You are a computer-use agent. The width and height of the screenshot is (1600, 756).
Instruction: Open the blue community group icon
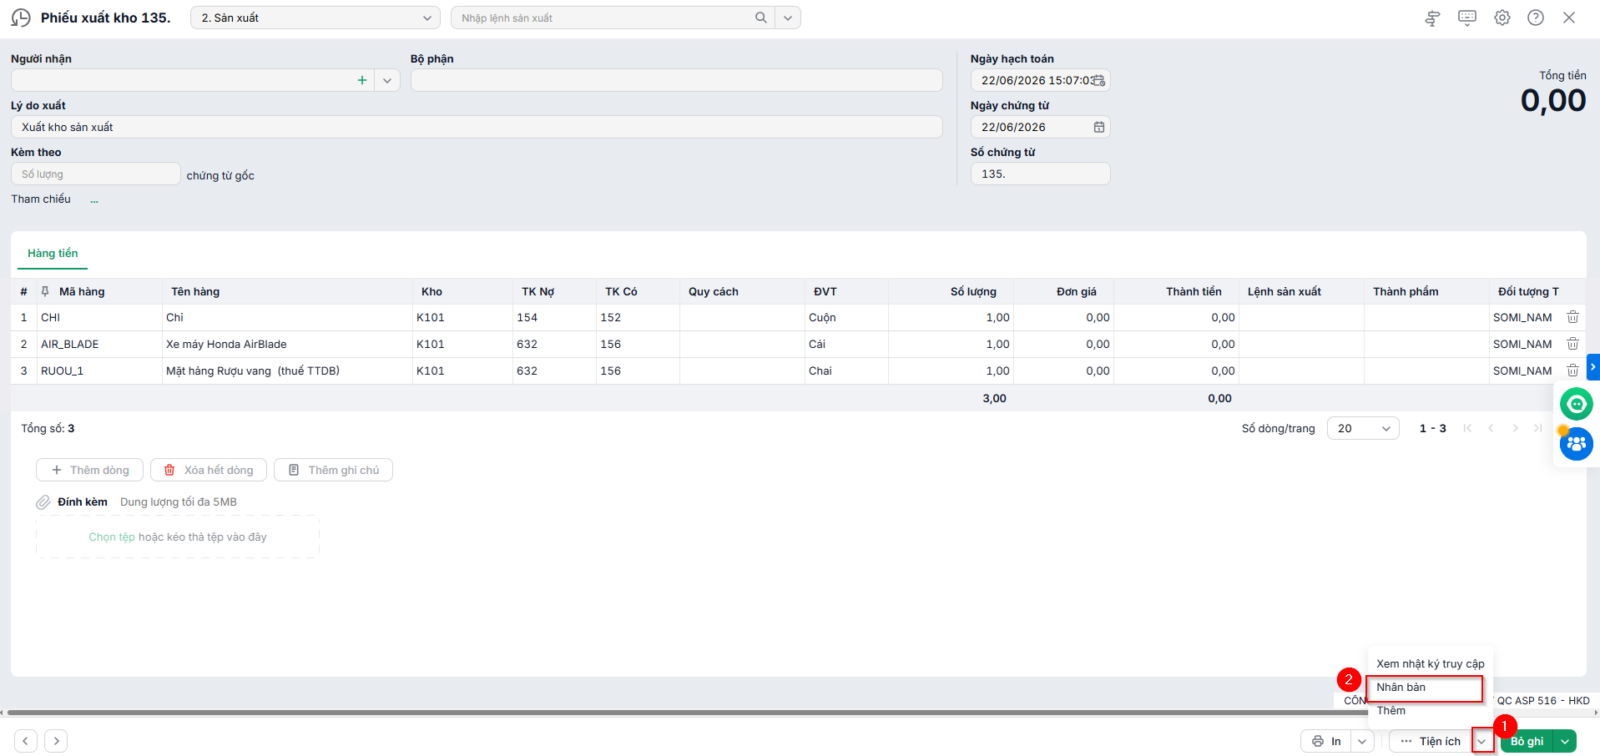tap(1577, 443)
